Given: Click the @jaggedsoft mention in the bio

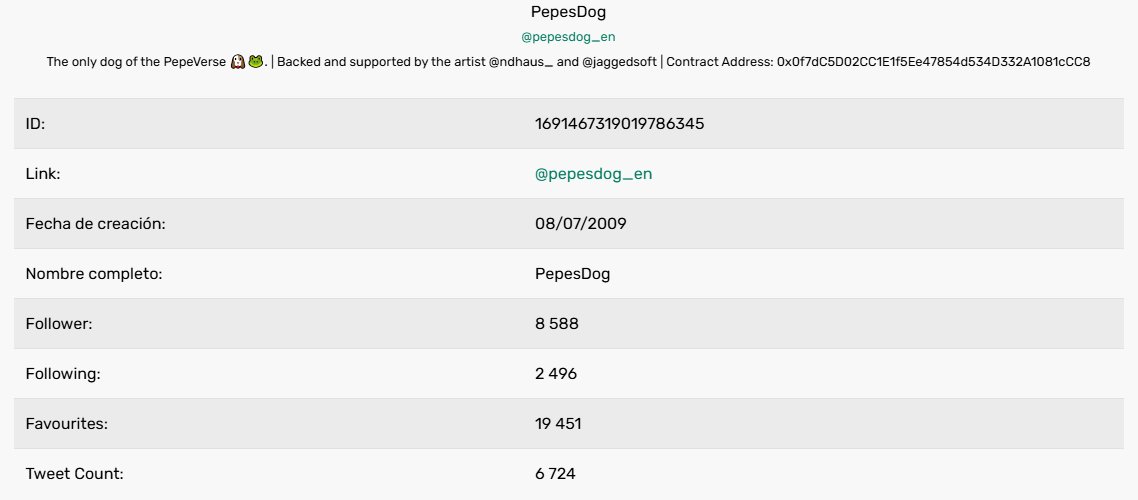Looking at the screenshot, I should (x=619, y=62).
